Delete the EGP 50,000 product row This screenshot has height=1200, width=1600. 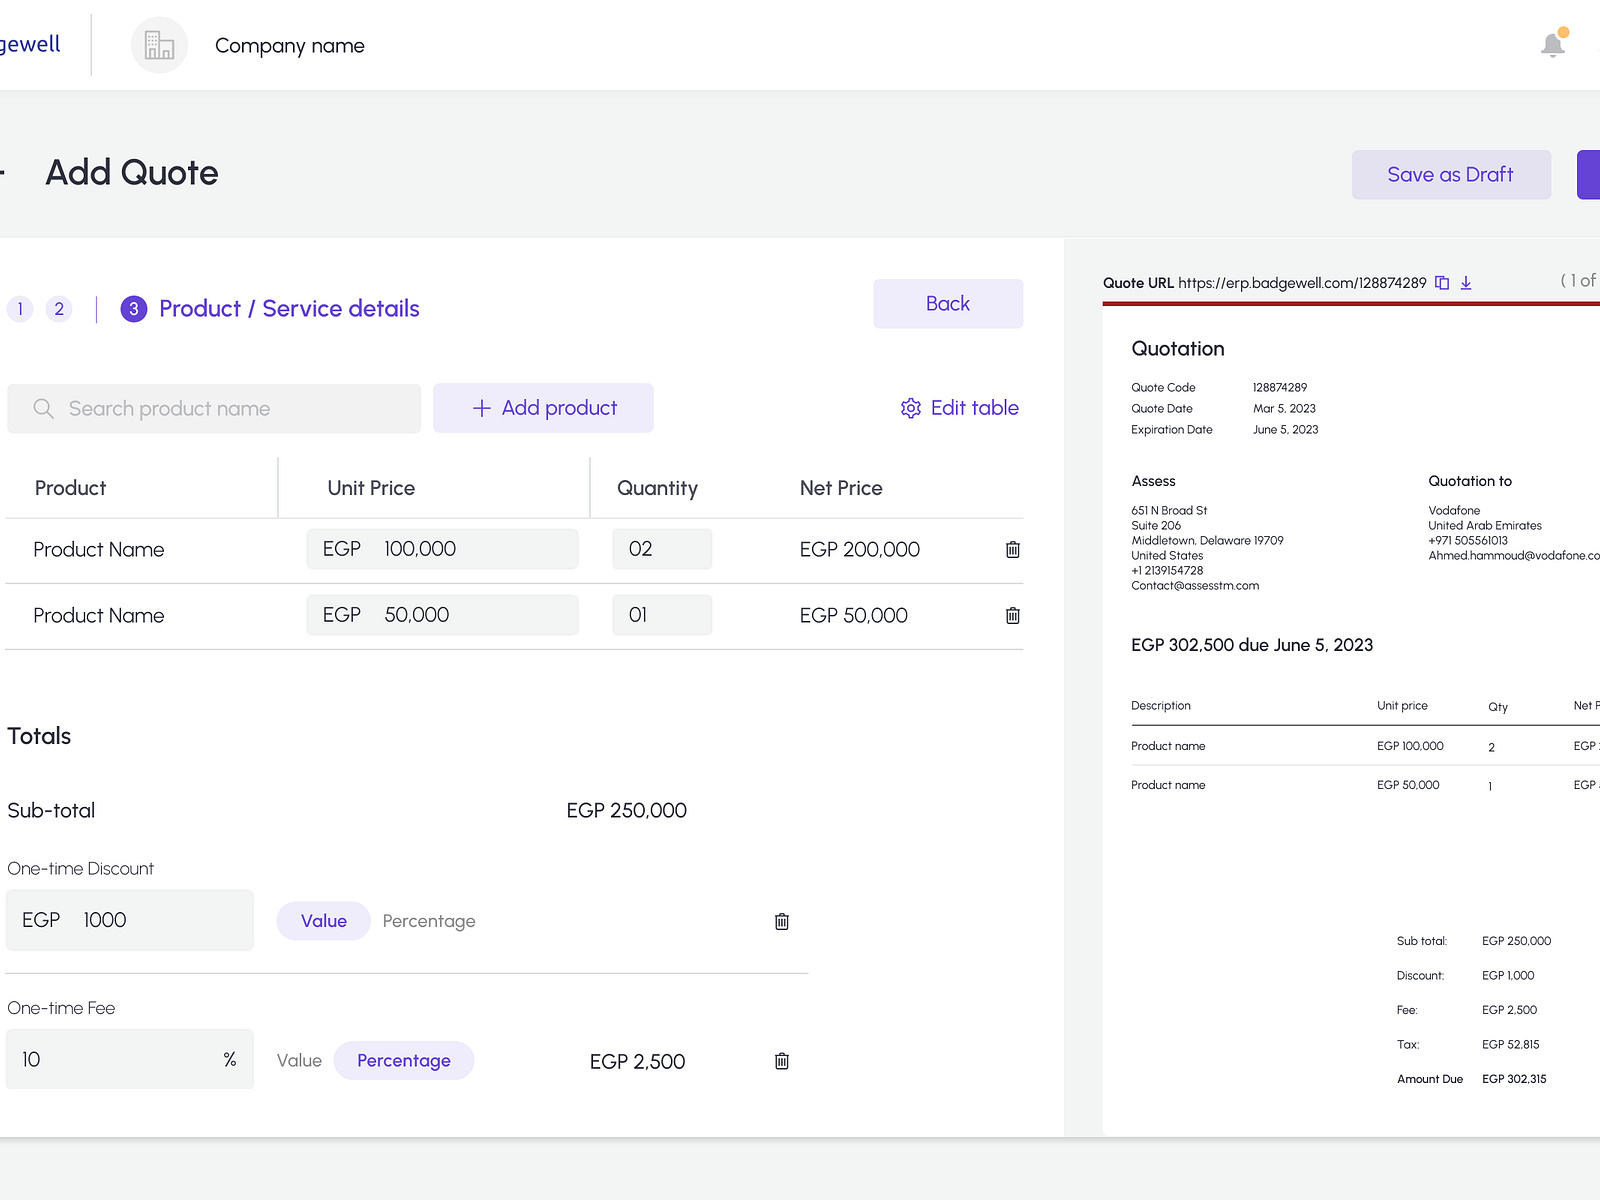pyautogui.click(x=1012, y=615)
